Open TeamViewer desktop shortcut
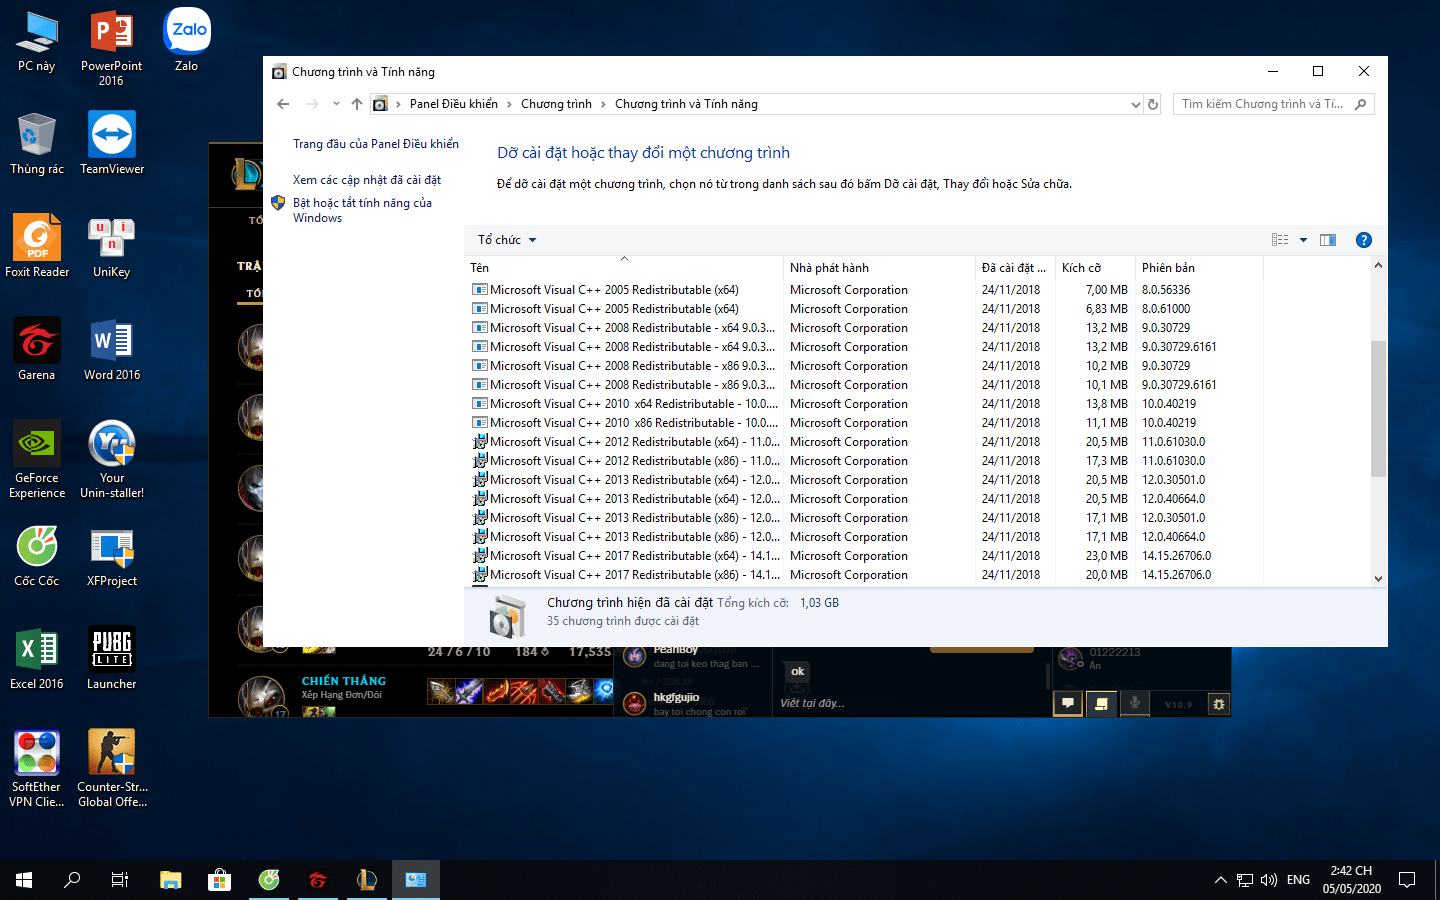Image resolution: width=1440 pixels, height=900 pixels. coord(112,144)
